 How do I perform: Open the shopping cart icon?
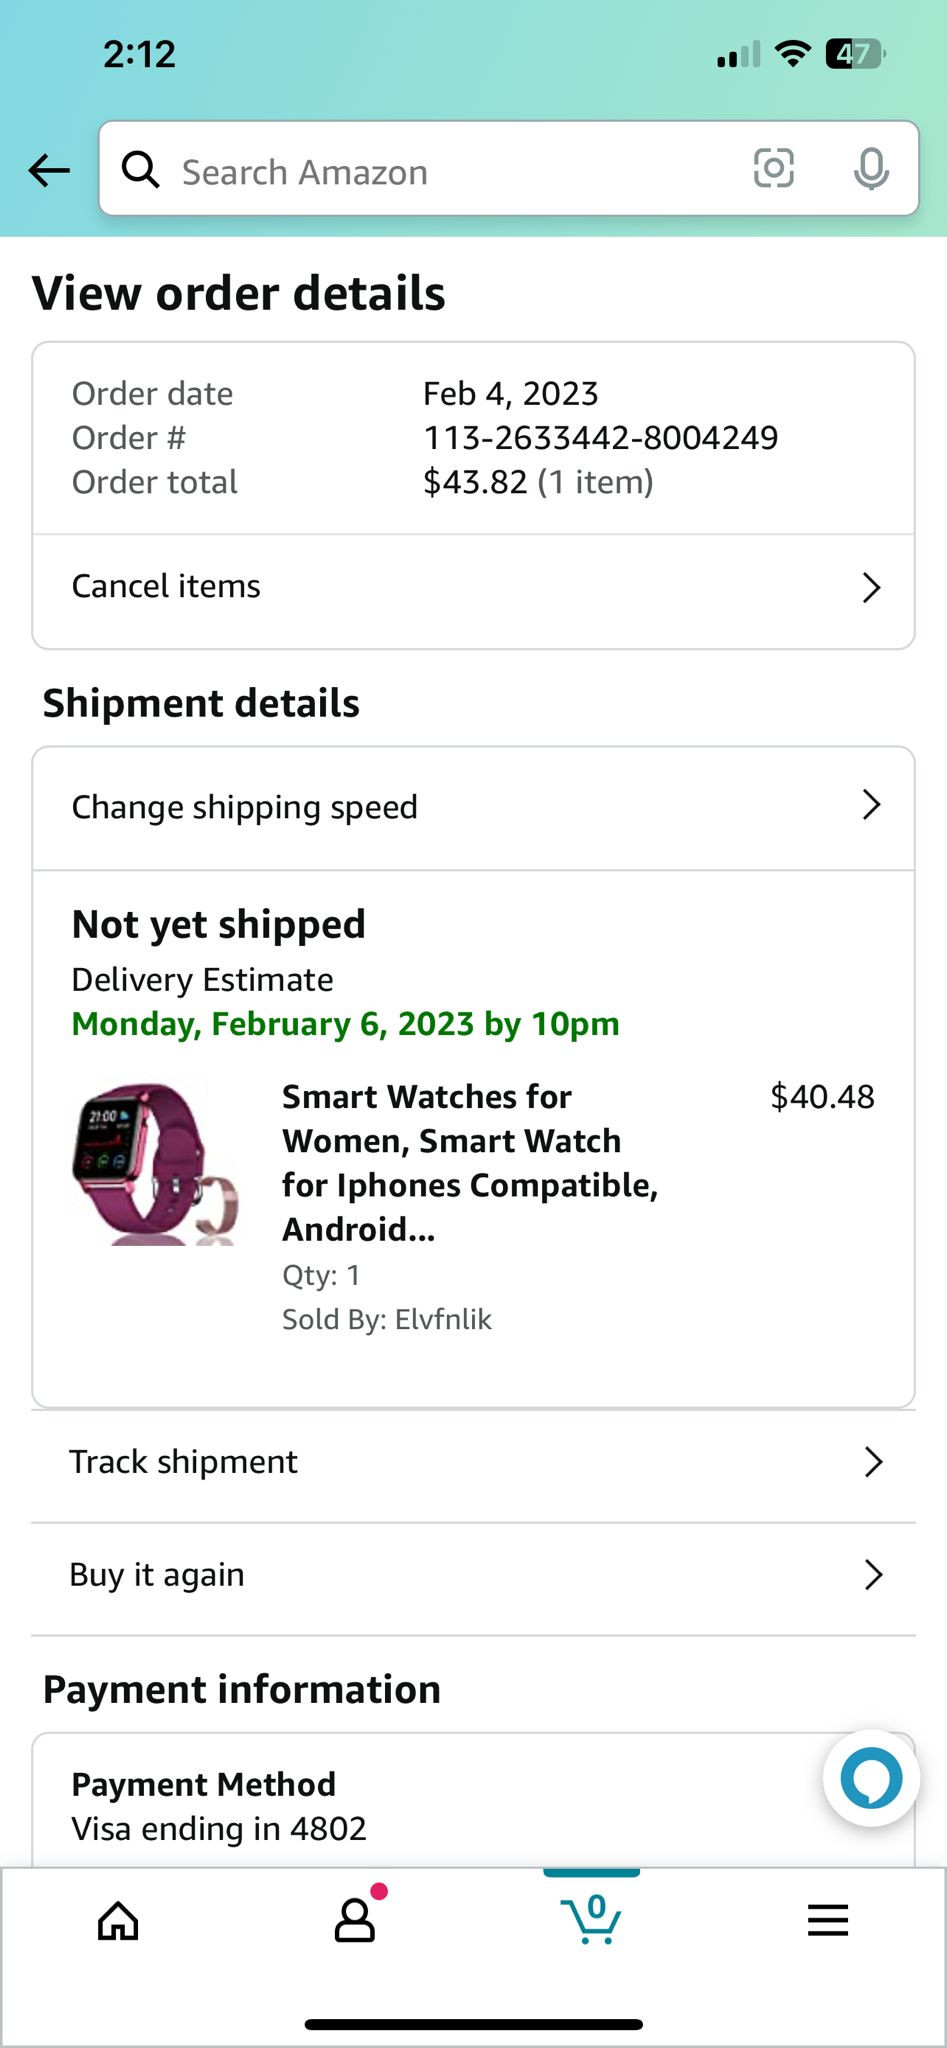pos(592,1918)
